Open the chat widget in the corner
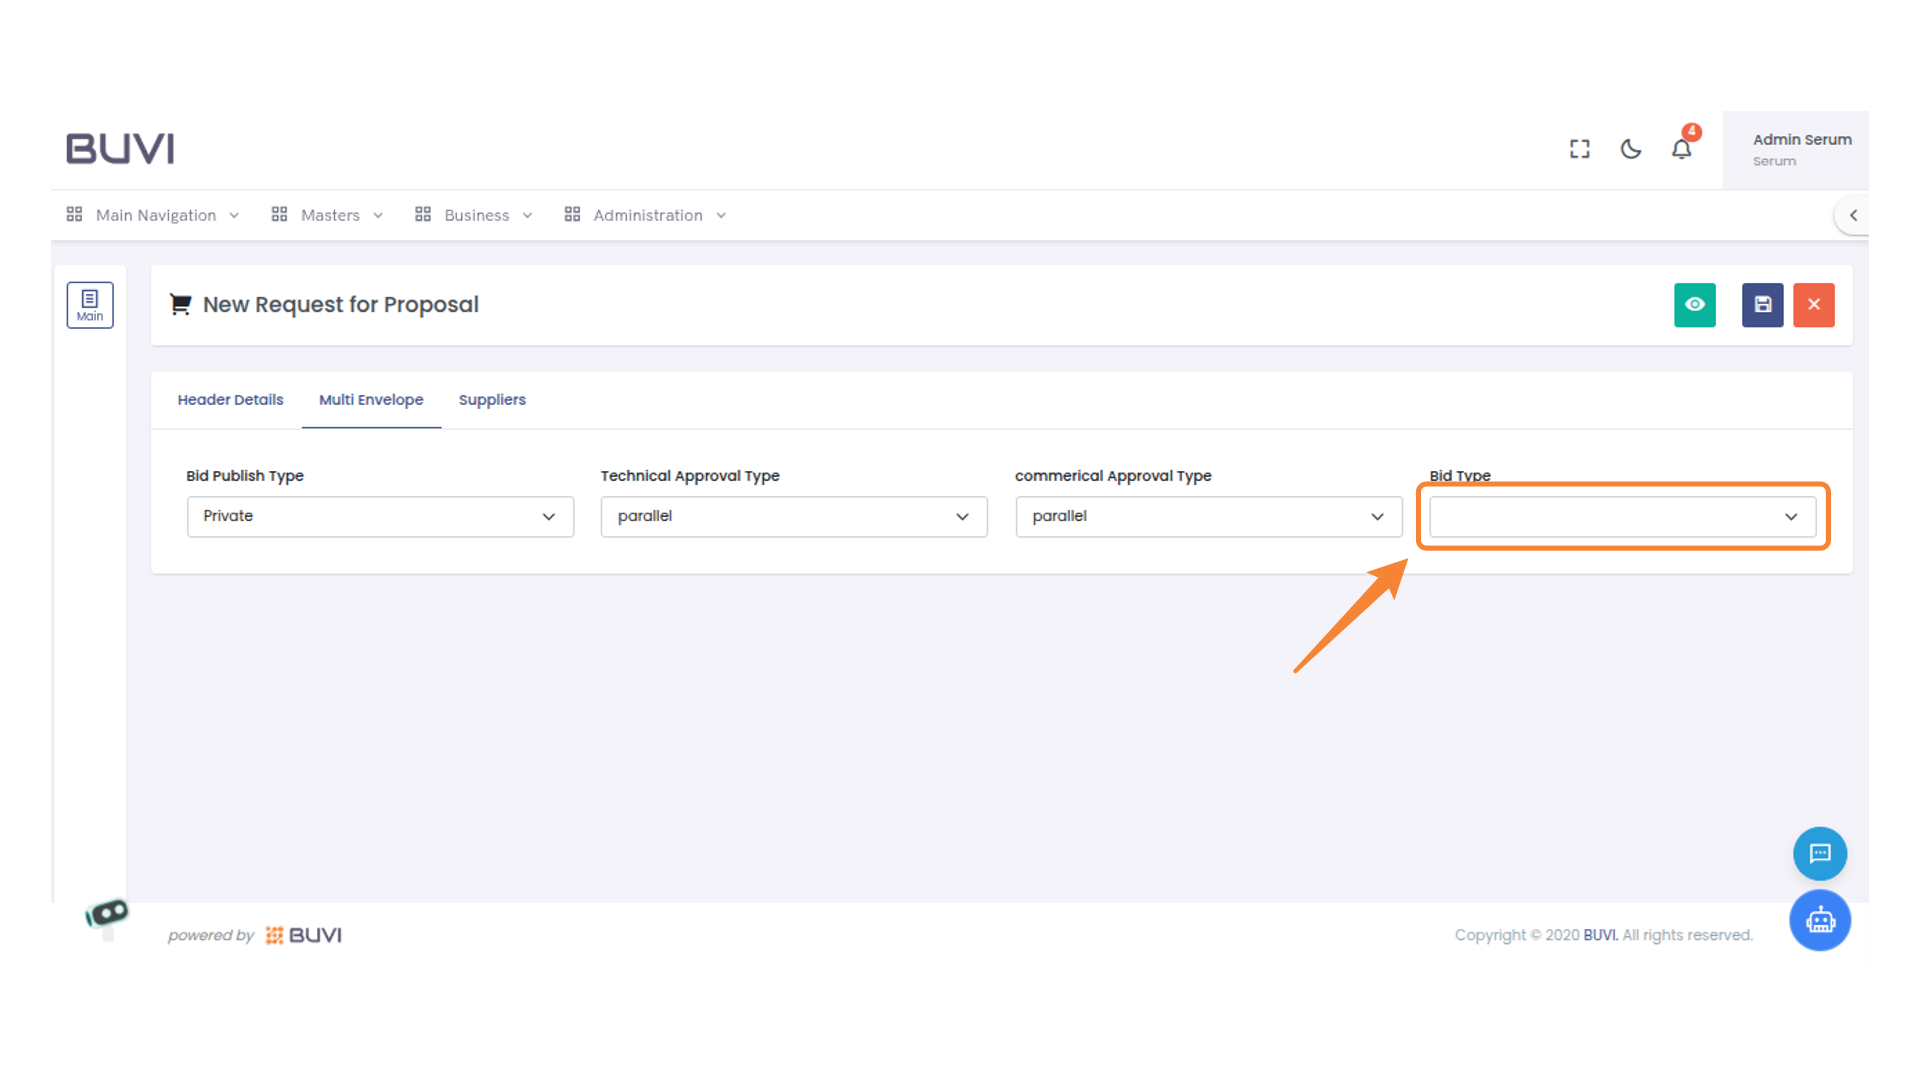Image resolution: width=1920 pixels, height=1080 pixels. coord(1819,853)
